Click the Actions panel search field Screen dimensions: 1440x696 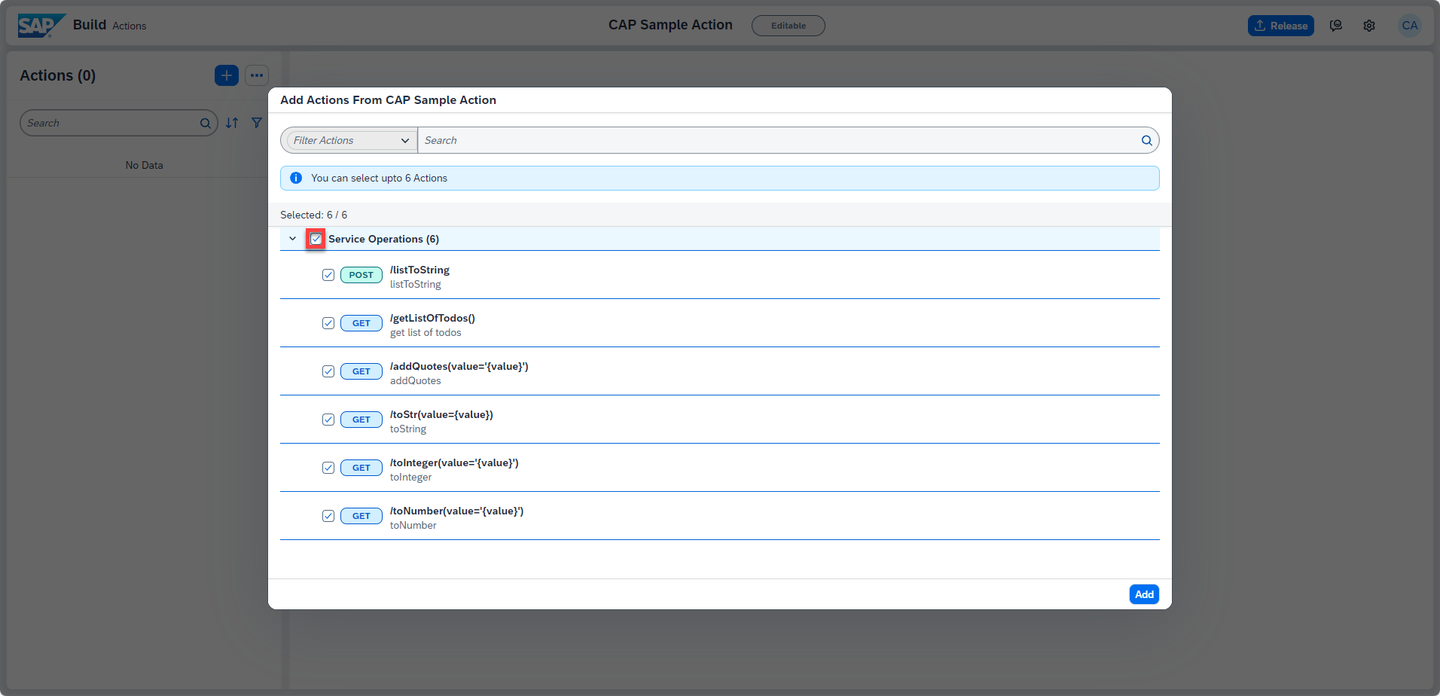coord(118,123)
